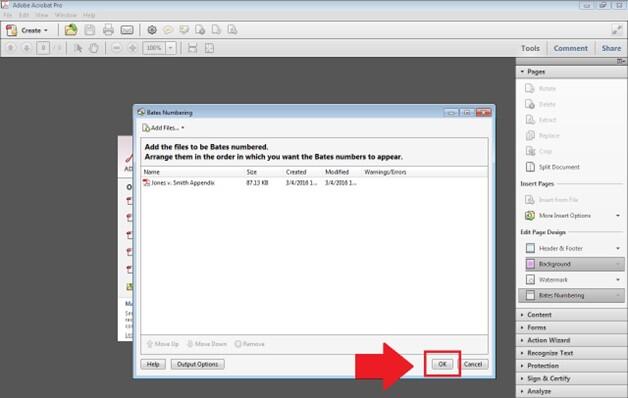The height and width of the screenshot is (398, 628).
Task: Open the Comment pane tab
Action: (x=571, y=48)
